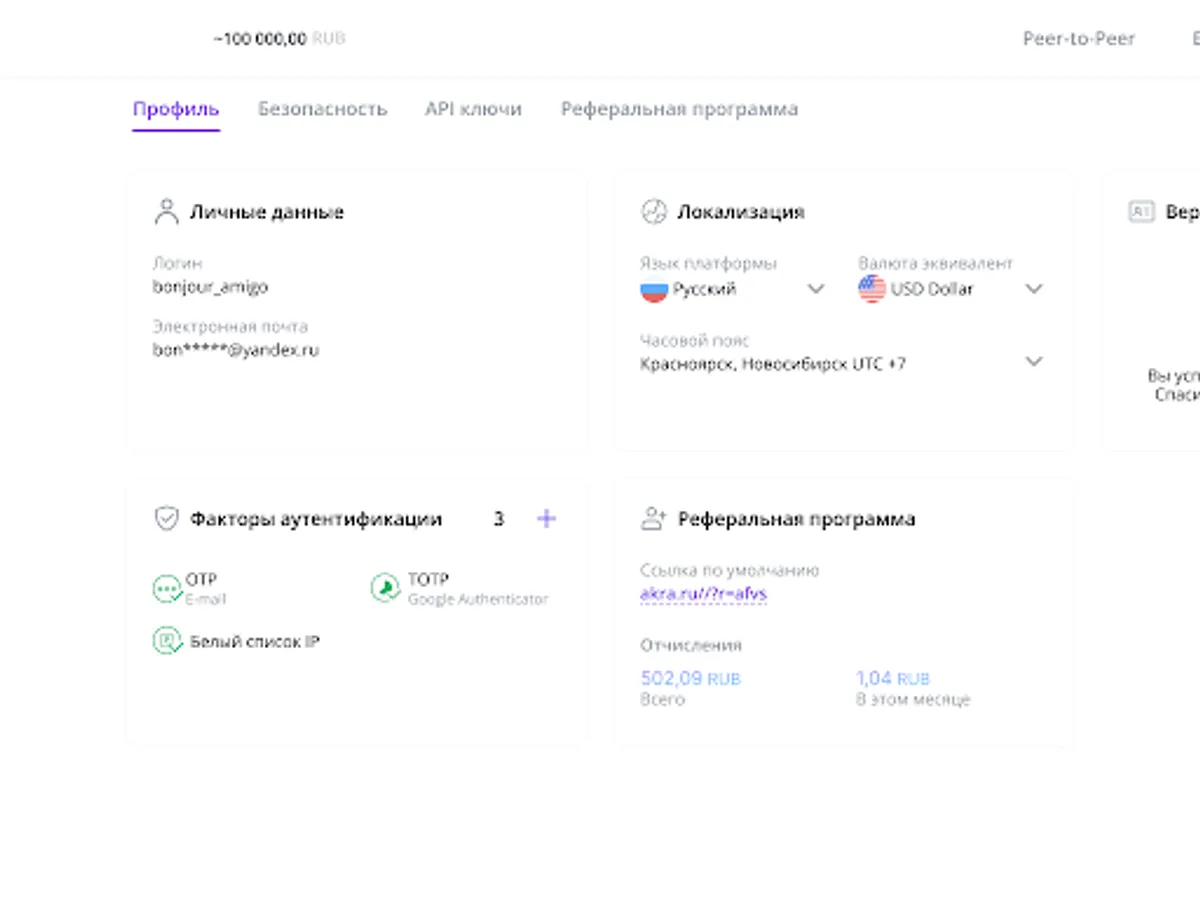Expand the Часовой пояс dropdown
Screen dimensions: 1200x900
pos(1034,362)
